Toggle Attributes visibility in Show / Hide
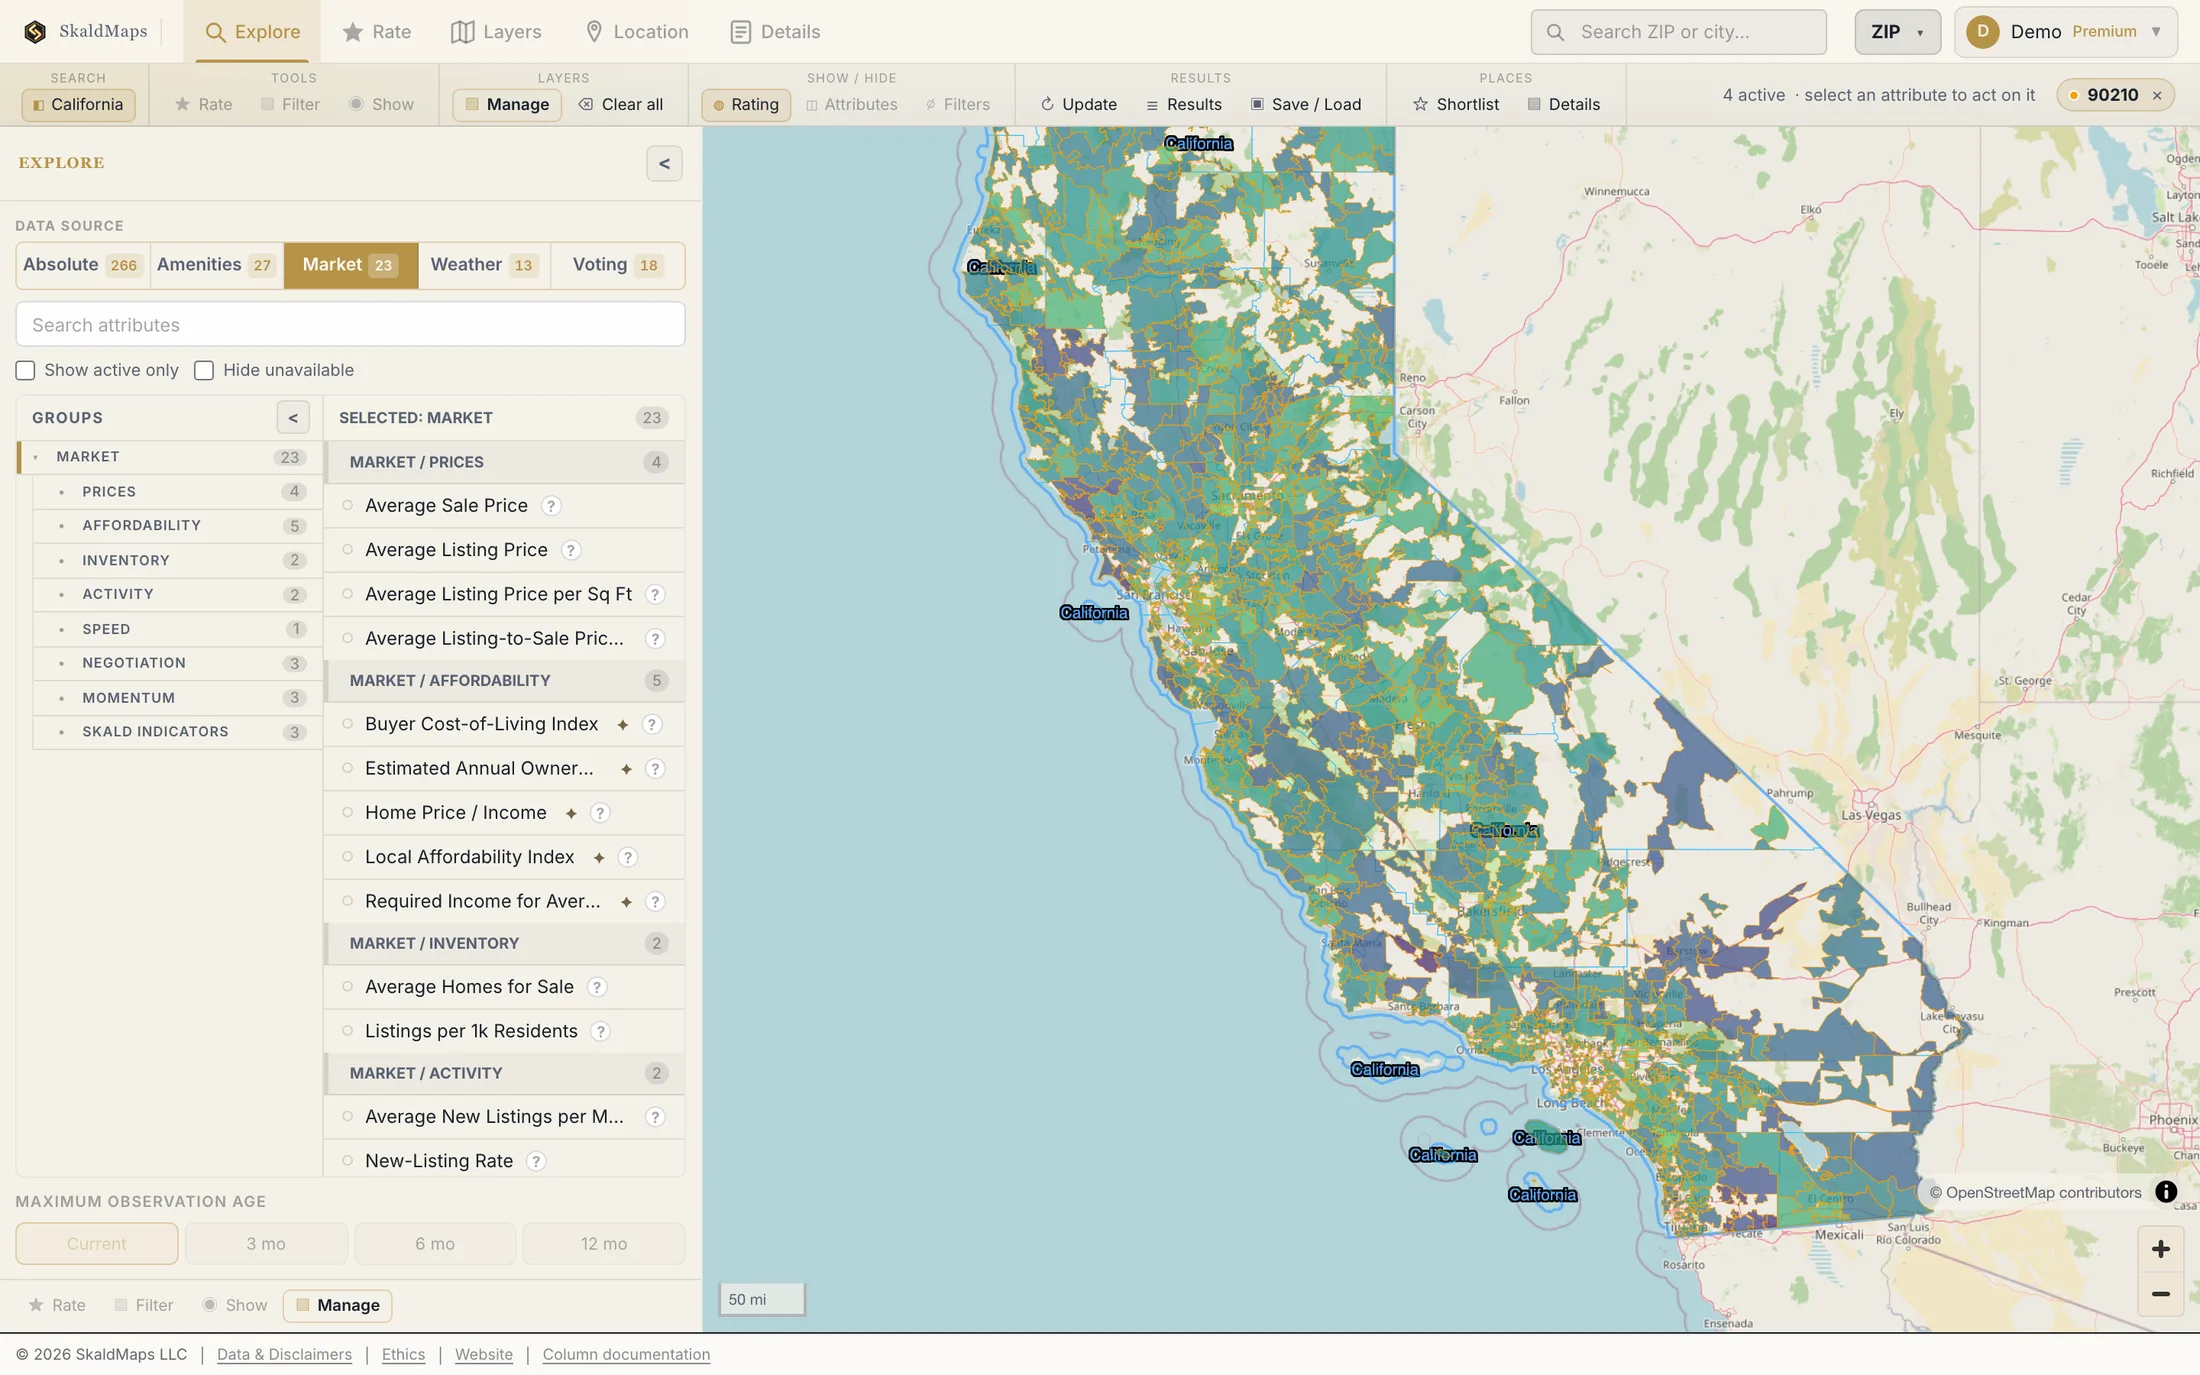 pos(852,104)
